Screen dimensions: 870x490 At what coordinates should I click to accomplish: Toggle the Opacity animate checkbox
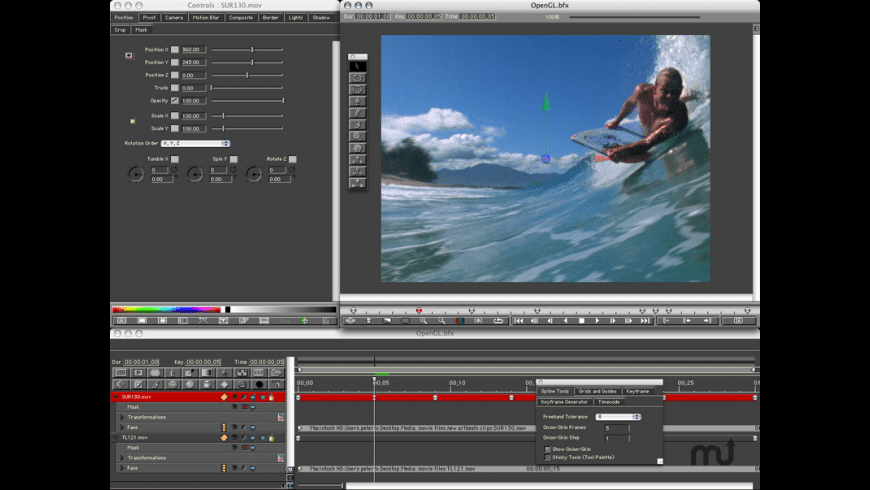[x=175, y=100]
